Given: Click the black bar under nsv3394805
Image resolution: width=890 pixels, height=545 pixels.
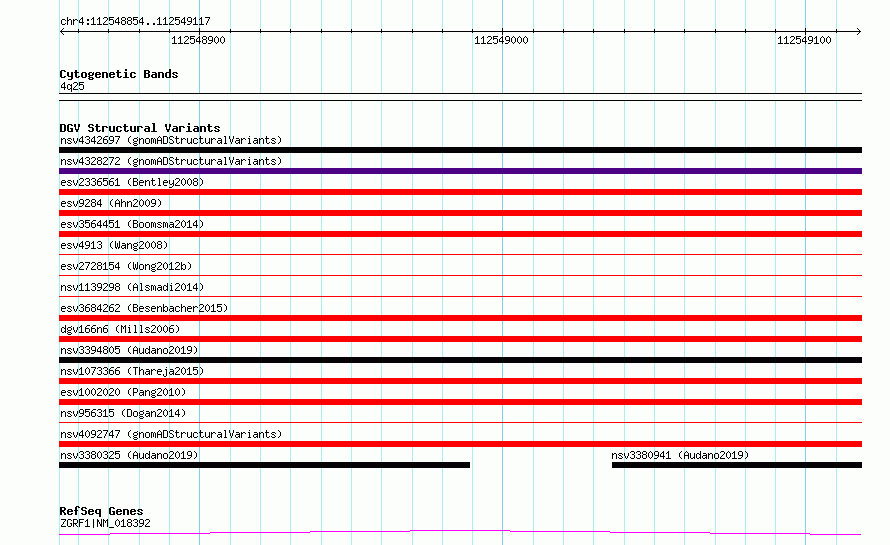Looking at the screenshot, I should tap(460, 360).
